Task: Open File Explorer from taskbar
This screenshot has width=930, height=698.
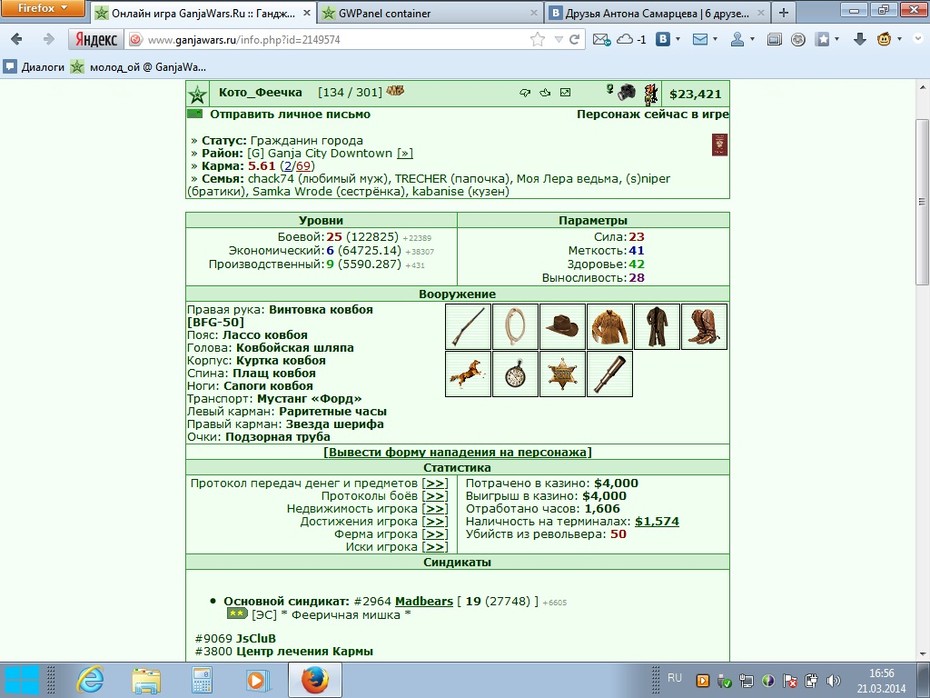Action: (146, 680)
